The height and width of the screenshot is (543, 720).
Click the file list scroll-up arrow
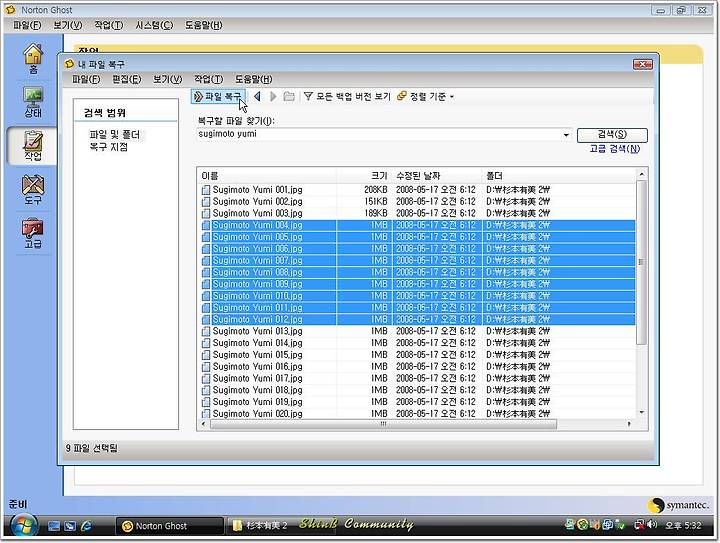641,174
